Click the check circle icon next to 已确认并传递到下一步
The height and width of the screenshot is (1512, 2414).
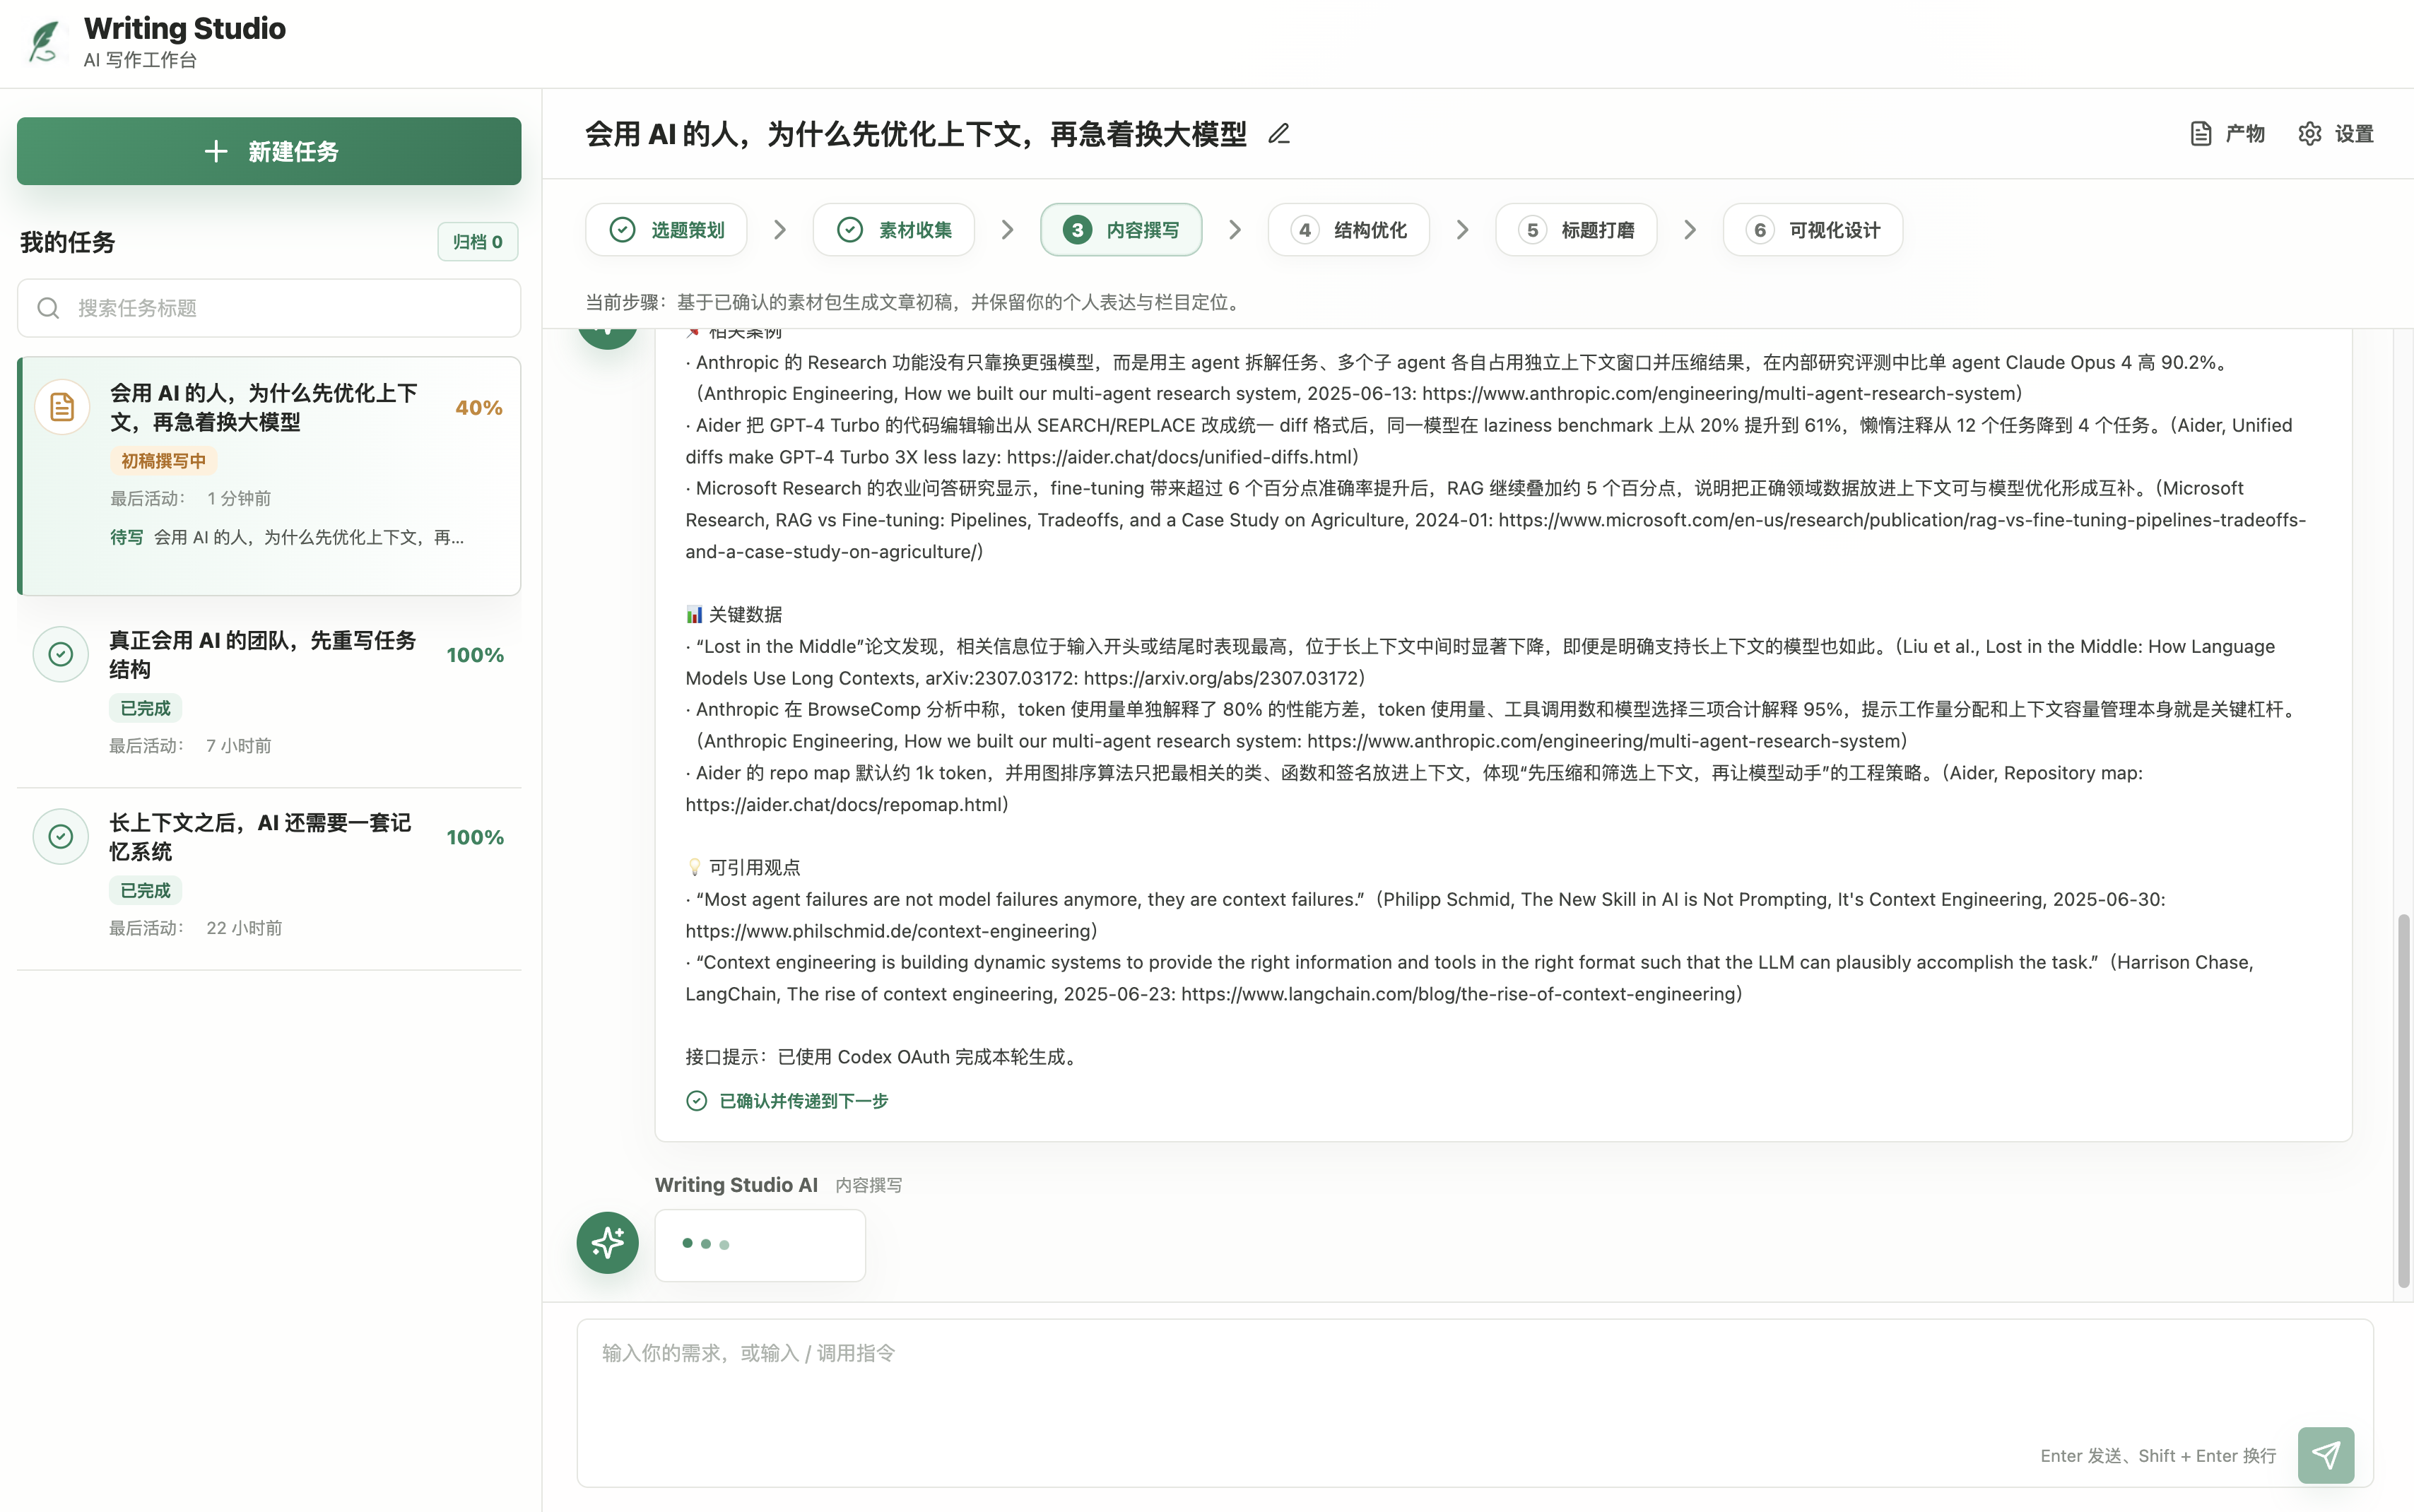697,1101
